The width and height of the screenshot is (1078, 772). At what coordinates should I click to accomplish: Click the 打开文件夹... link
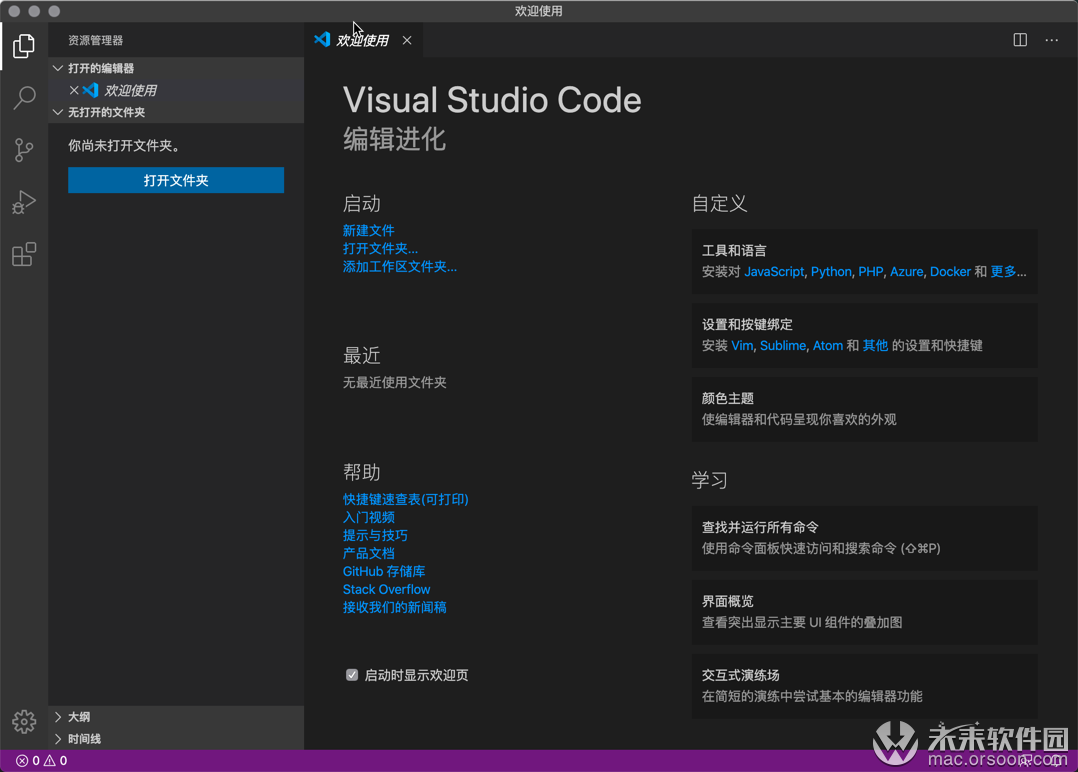(x=380, y=248)
